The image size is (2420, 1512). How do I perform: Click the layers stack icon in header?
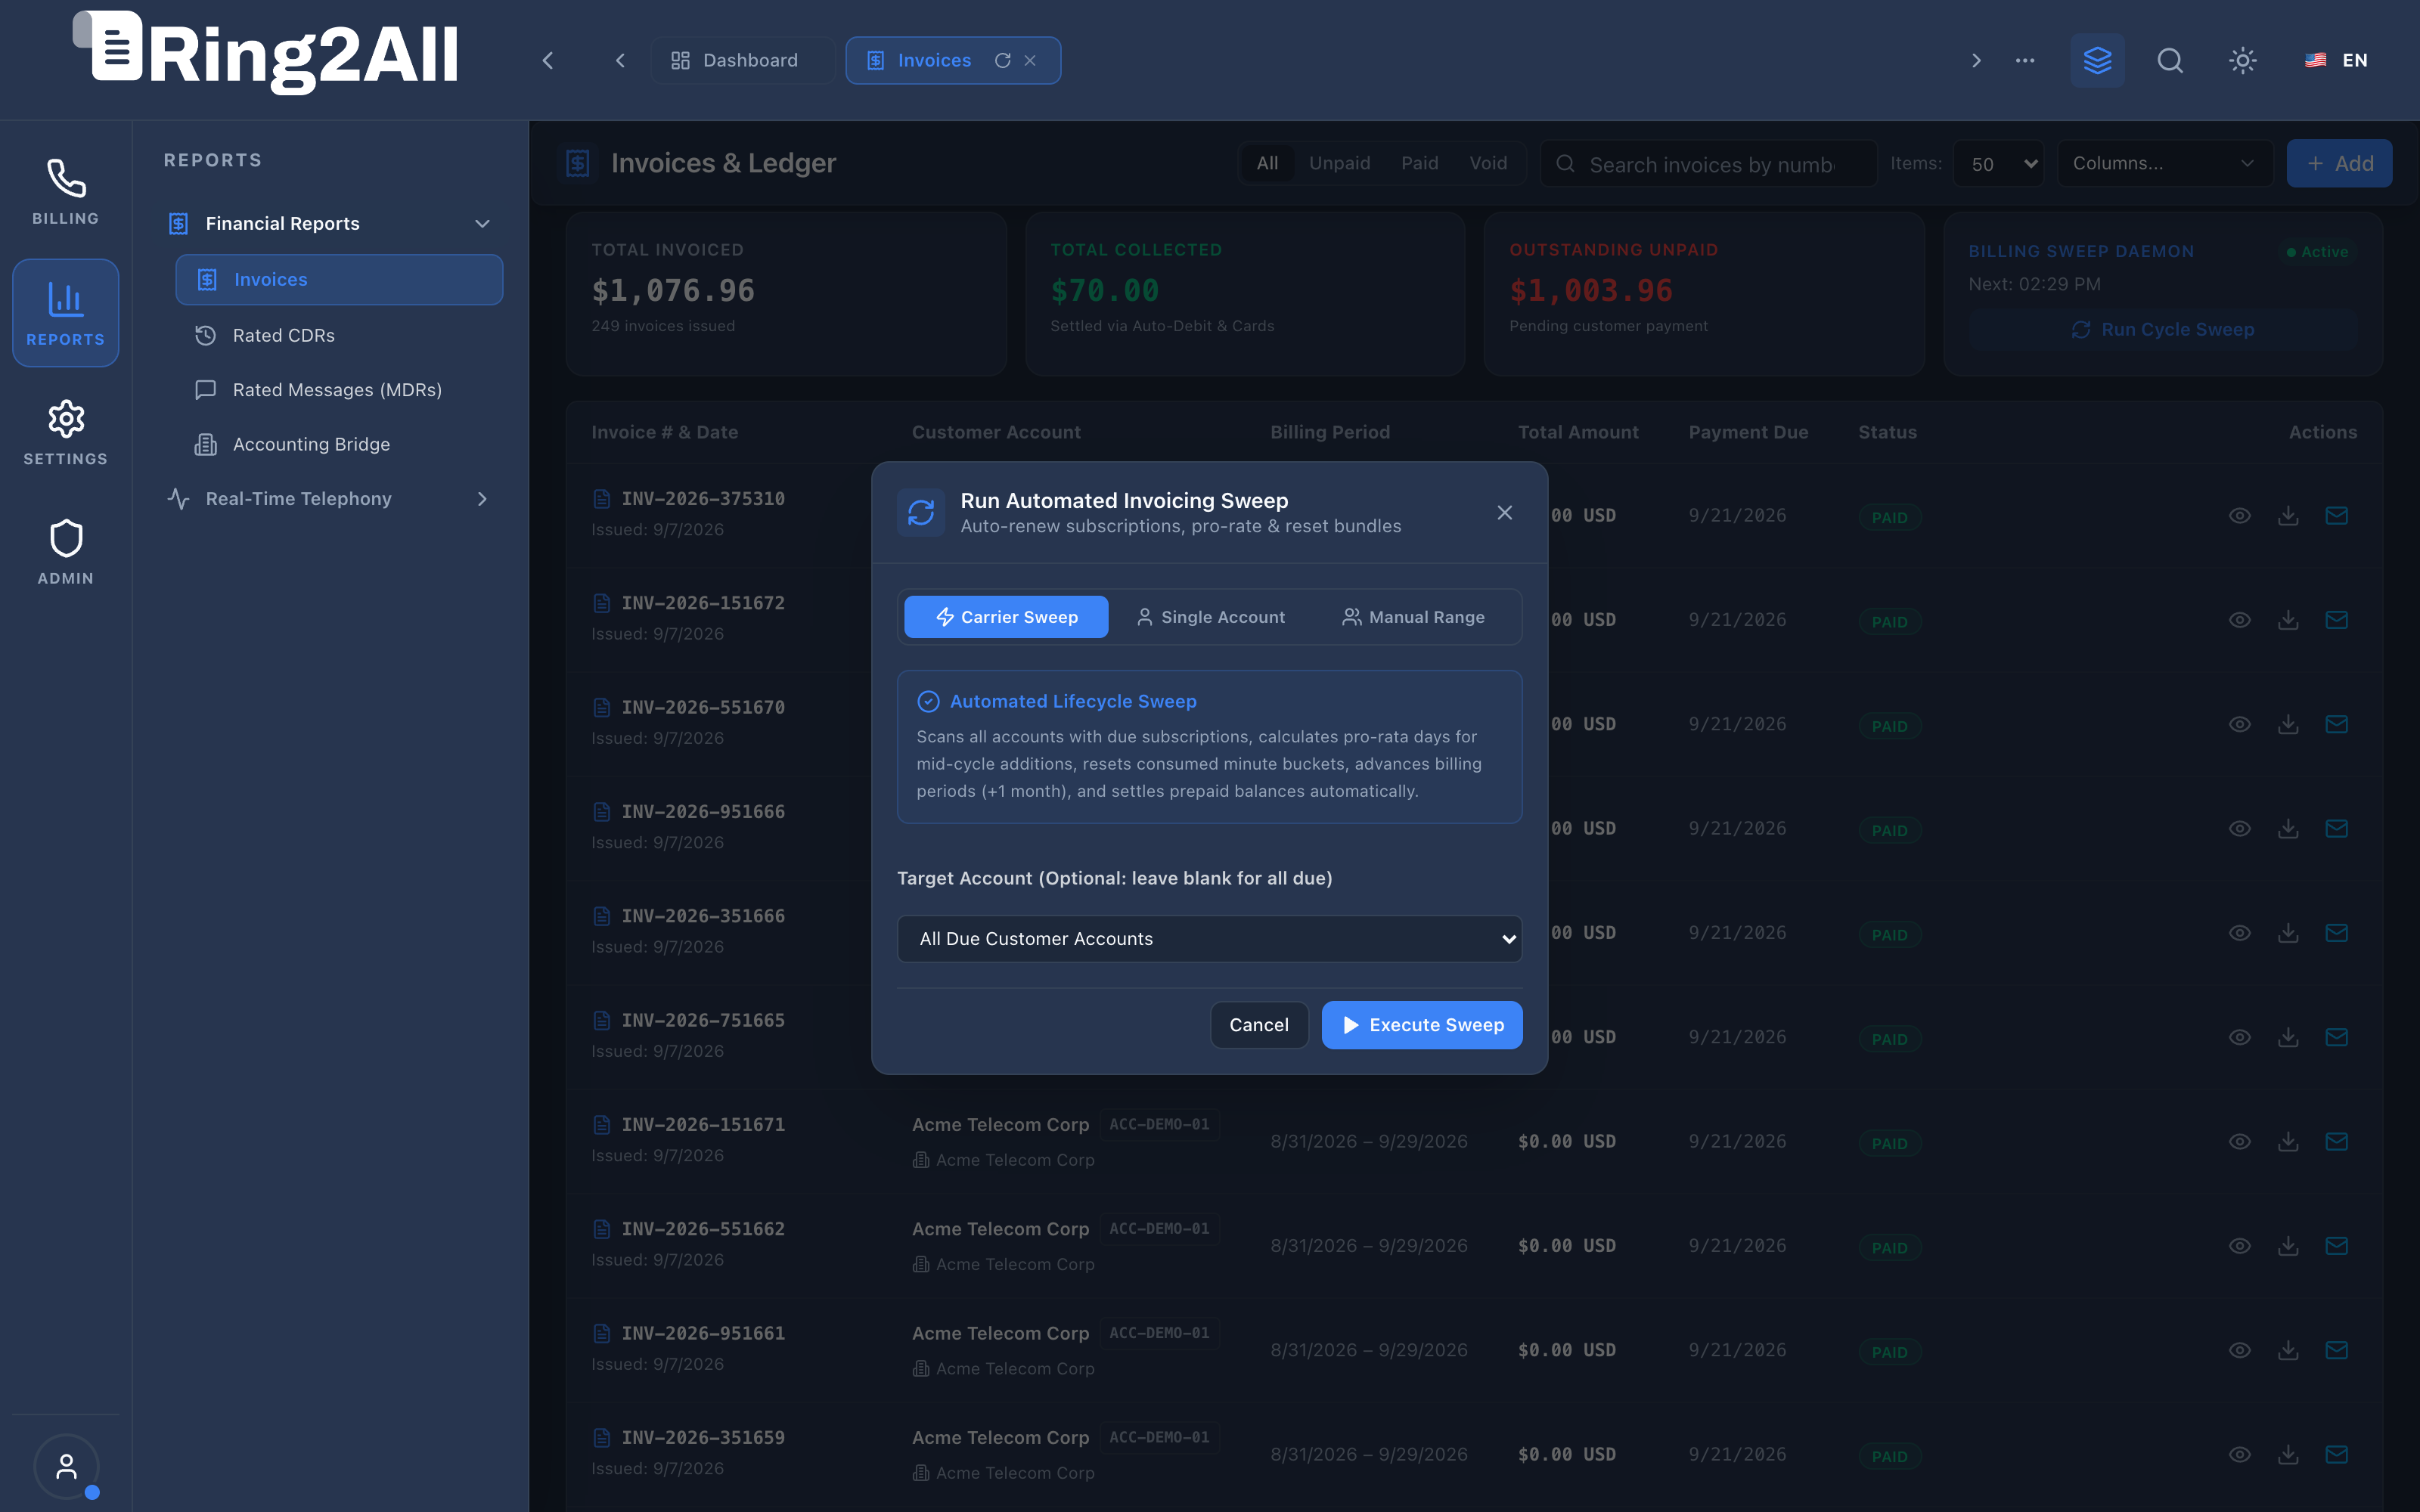click(2097, 60)
